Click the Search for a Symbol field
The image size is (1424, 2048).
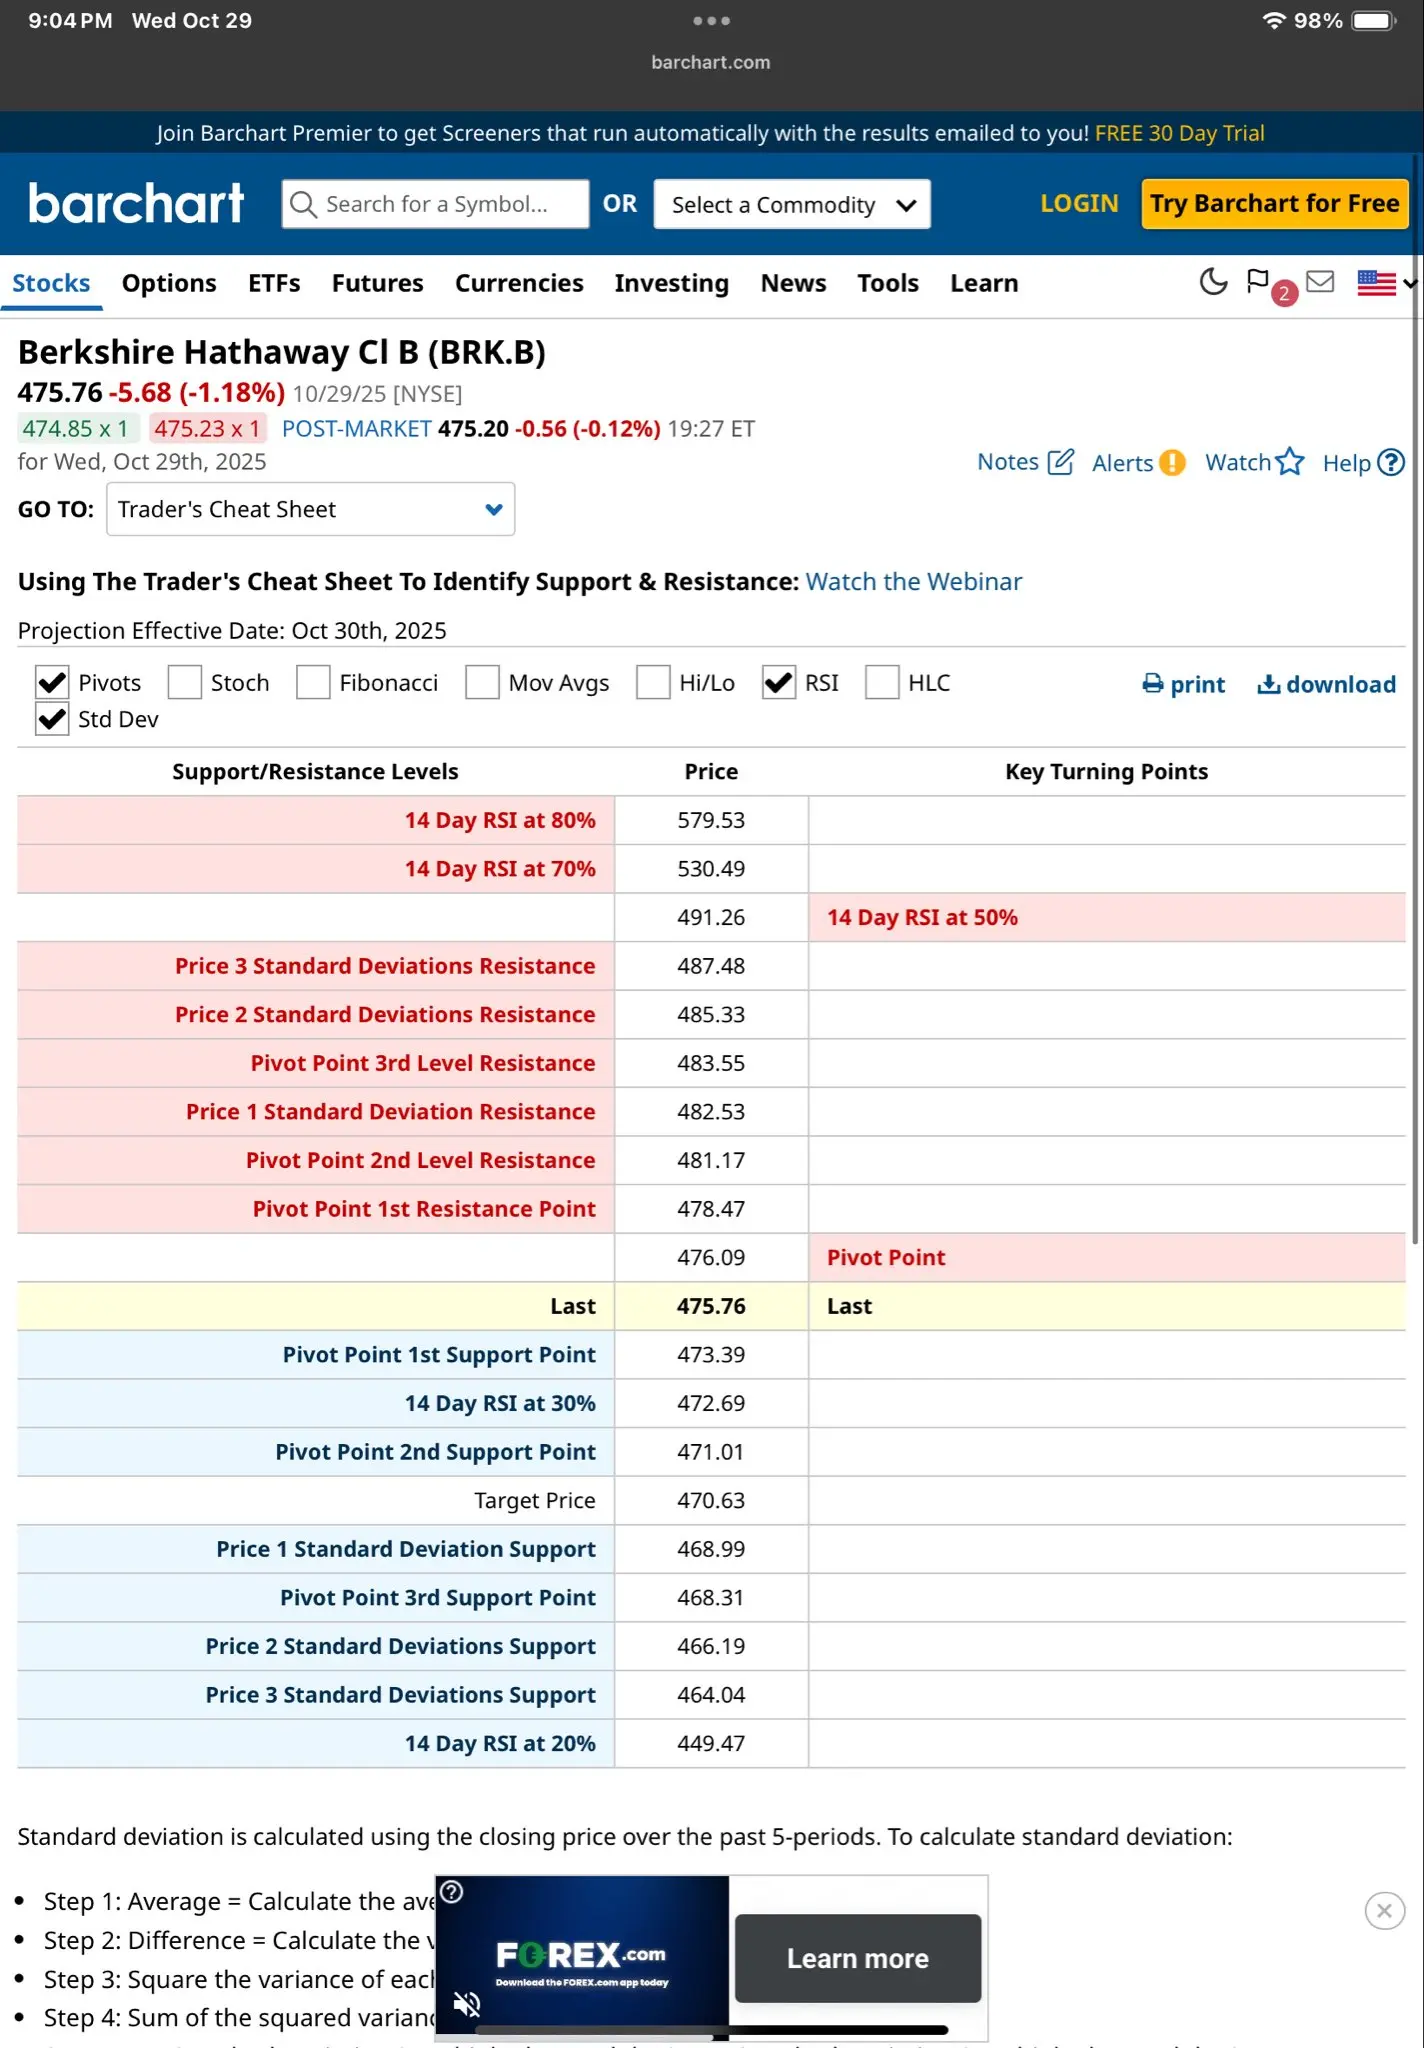(x=436, y=204)
